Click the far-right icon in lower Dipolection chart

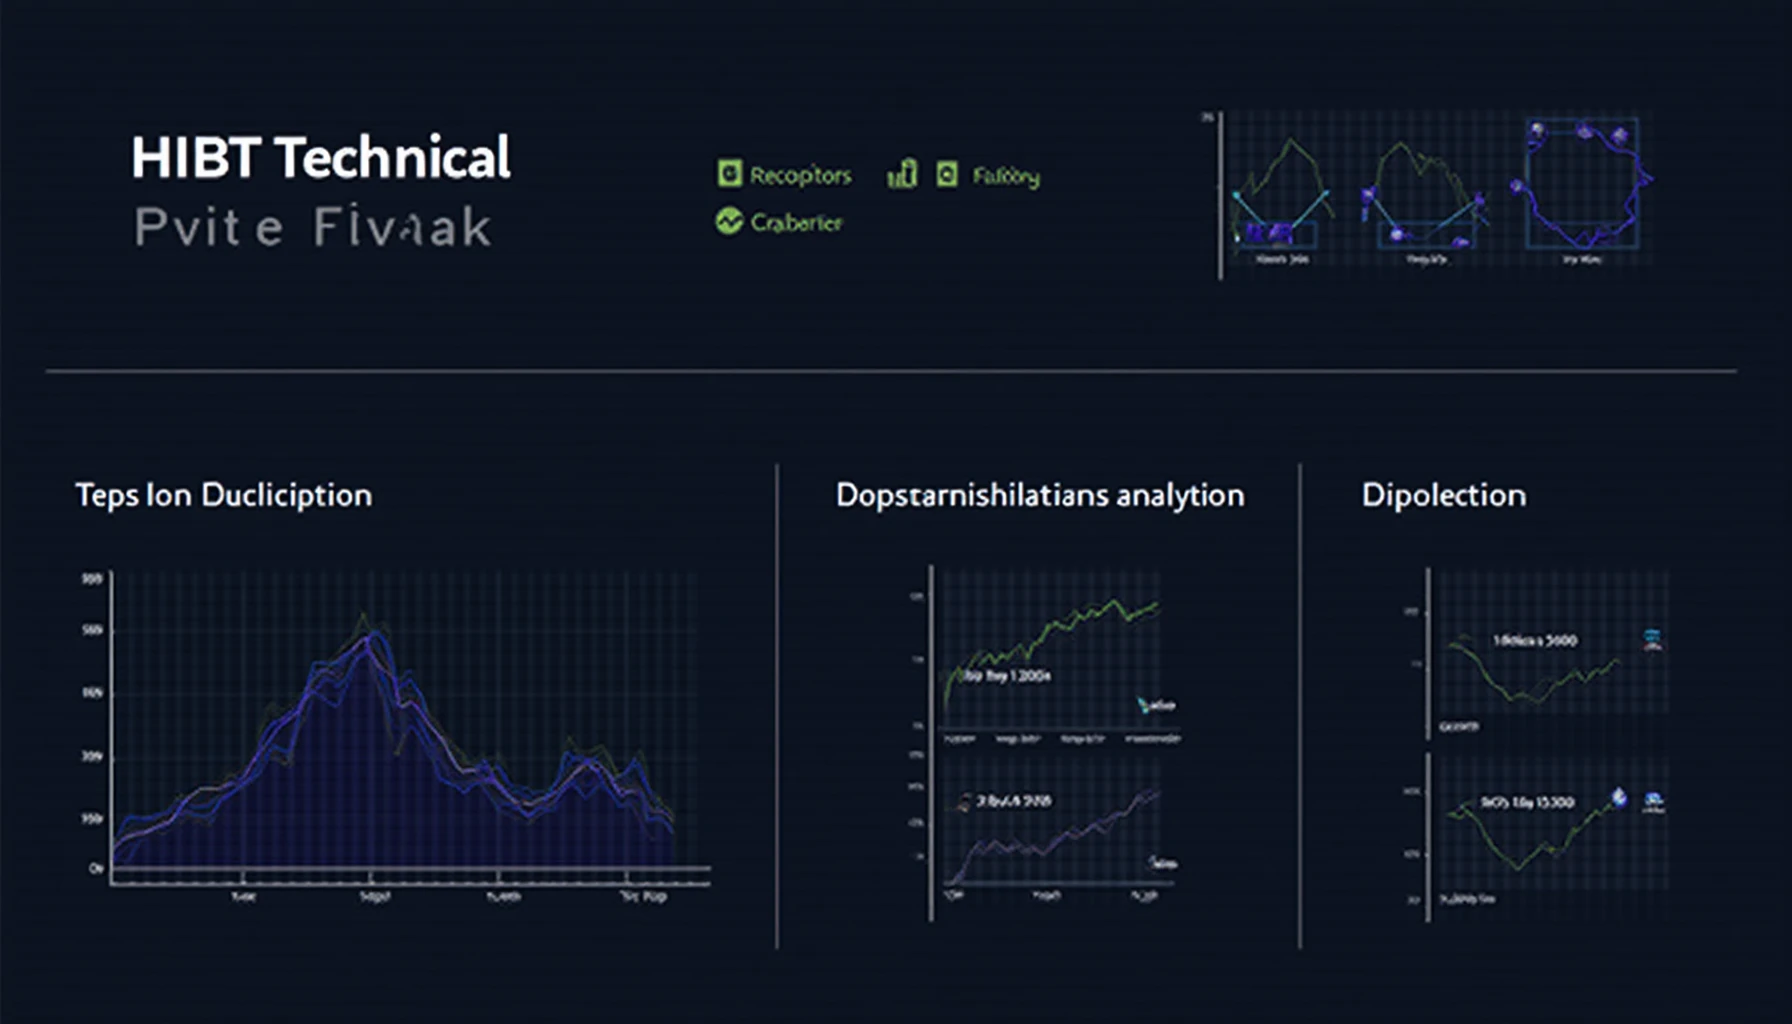coord(1654,801)
